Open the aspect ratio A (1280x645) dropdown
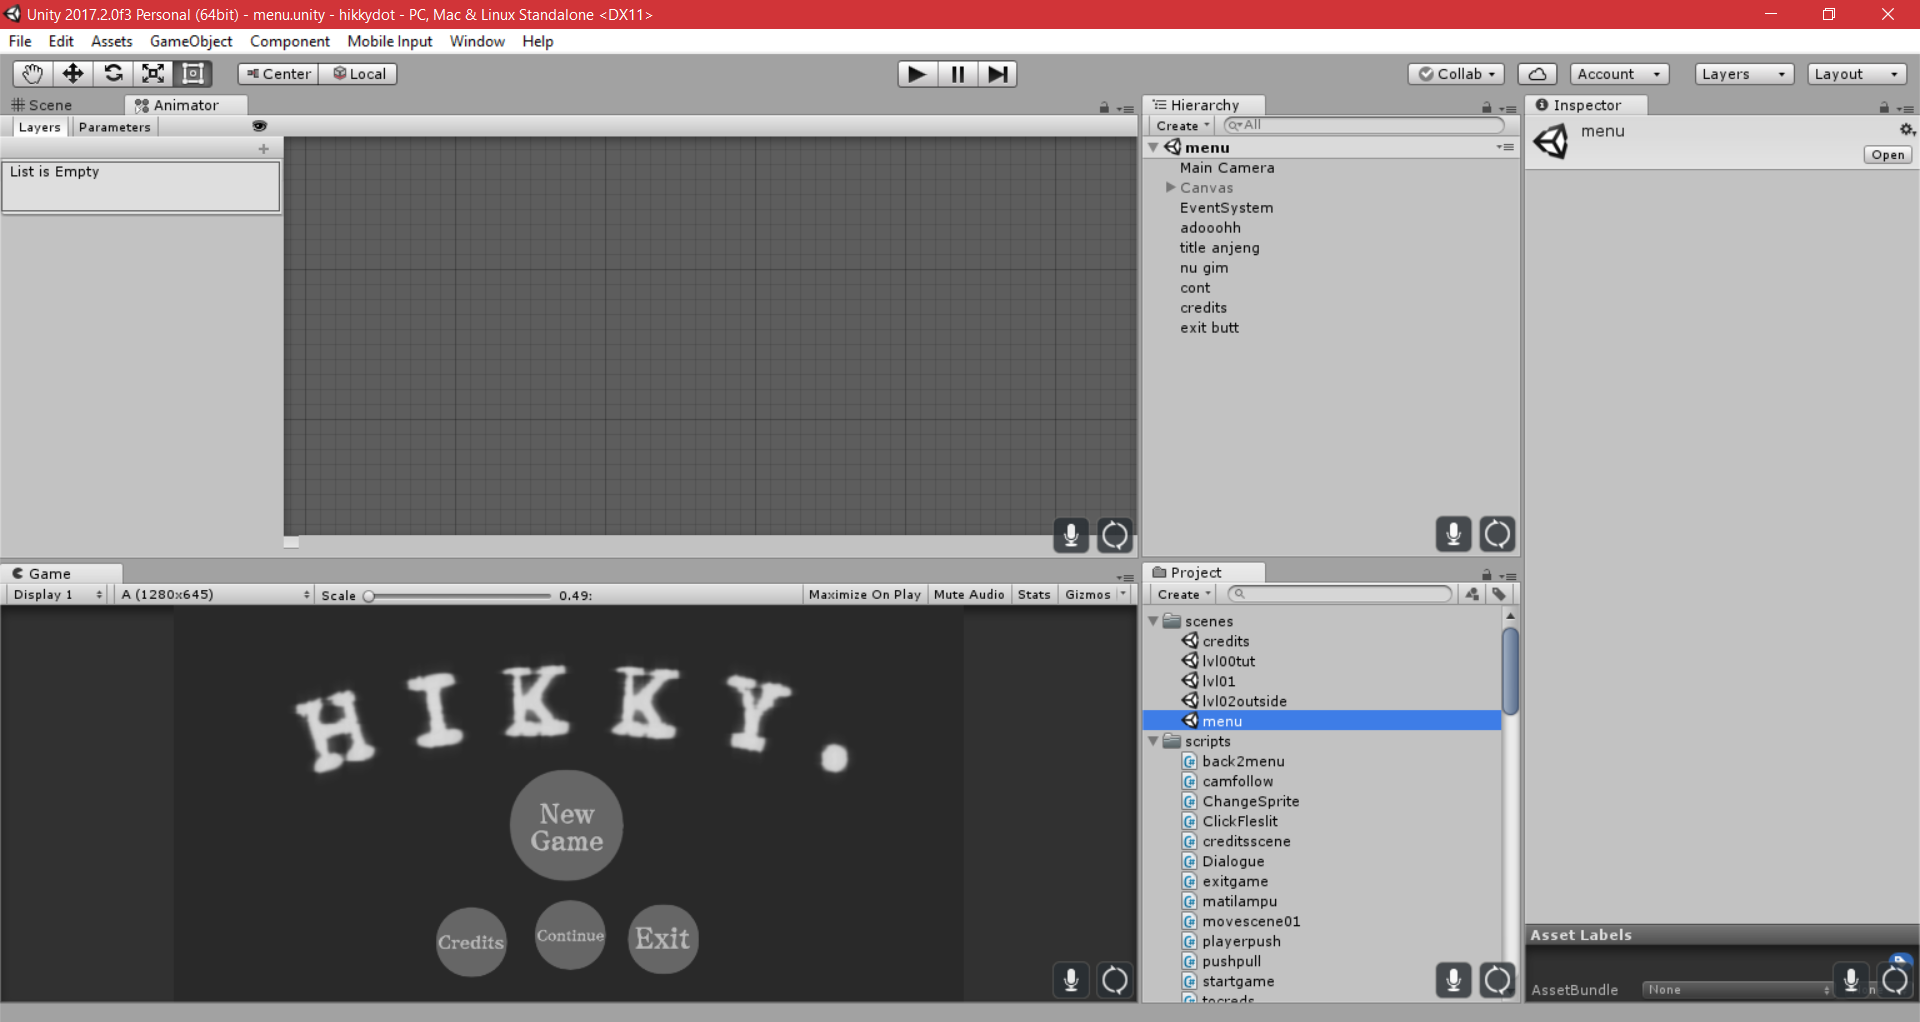The height and width of the screenshot is (1022, 1920). tap(215, 594)
